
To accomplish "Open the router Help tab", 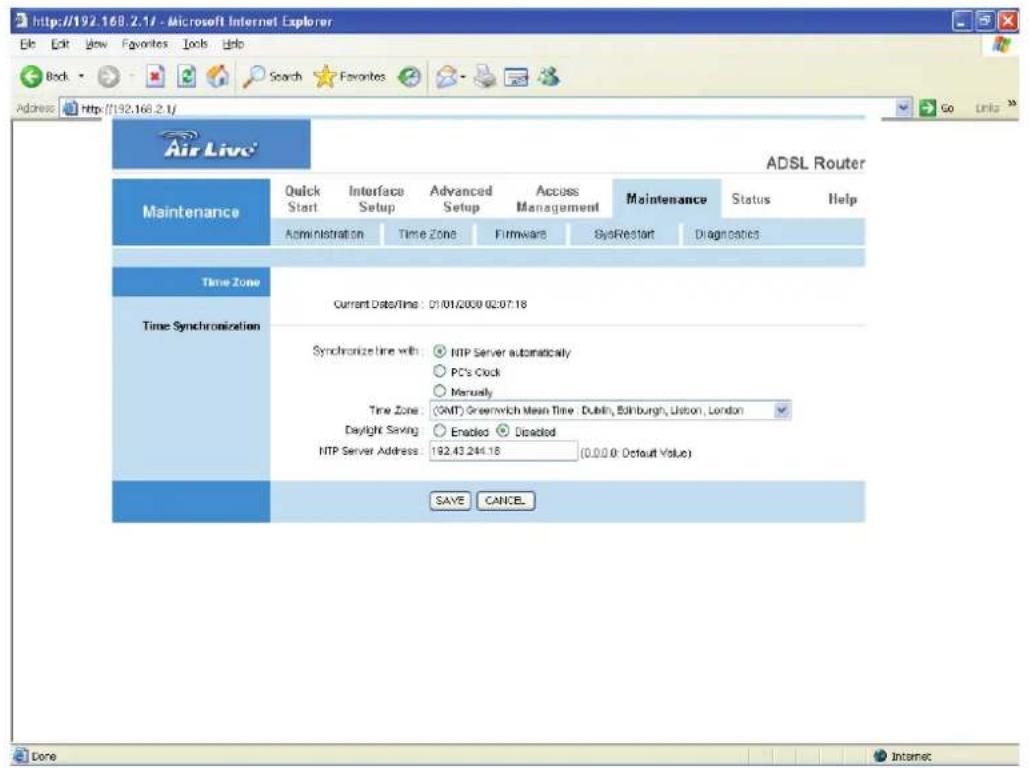I will (x=842, y=199).
